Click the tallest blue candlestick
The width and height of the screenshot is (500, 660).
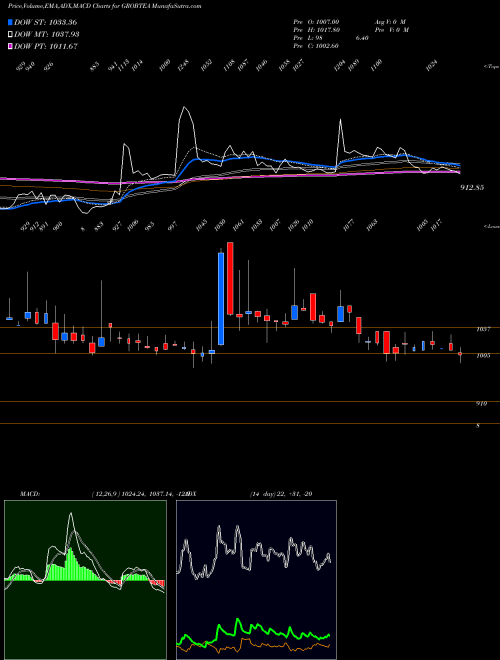click(x=221, y=299)
